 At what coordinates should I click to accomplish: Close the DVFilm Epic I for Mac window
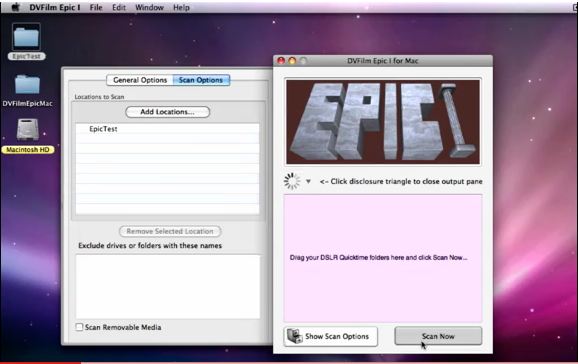tap(281, 61)
